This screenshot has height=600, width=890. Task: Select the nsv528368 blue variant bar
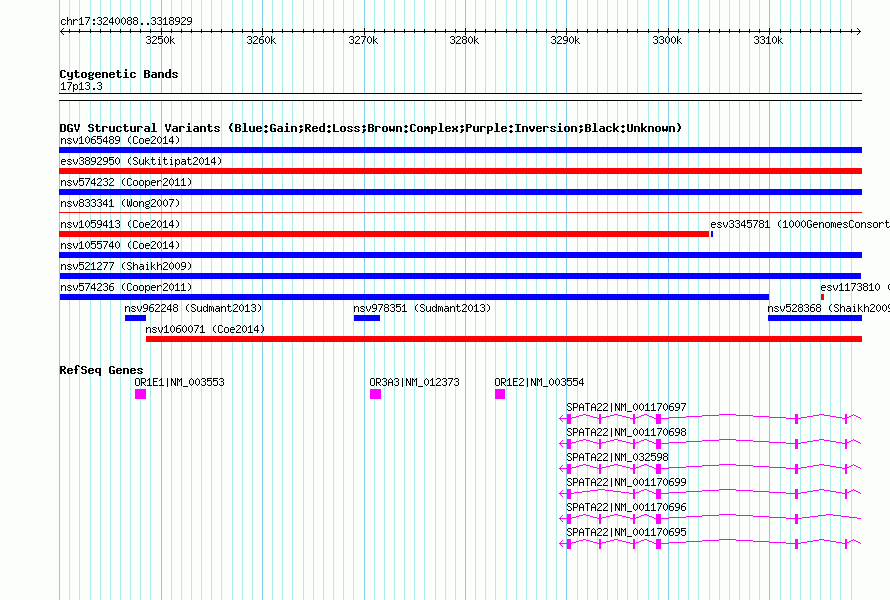pyautogui.click(x=815, y=318)
